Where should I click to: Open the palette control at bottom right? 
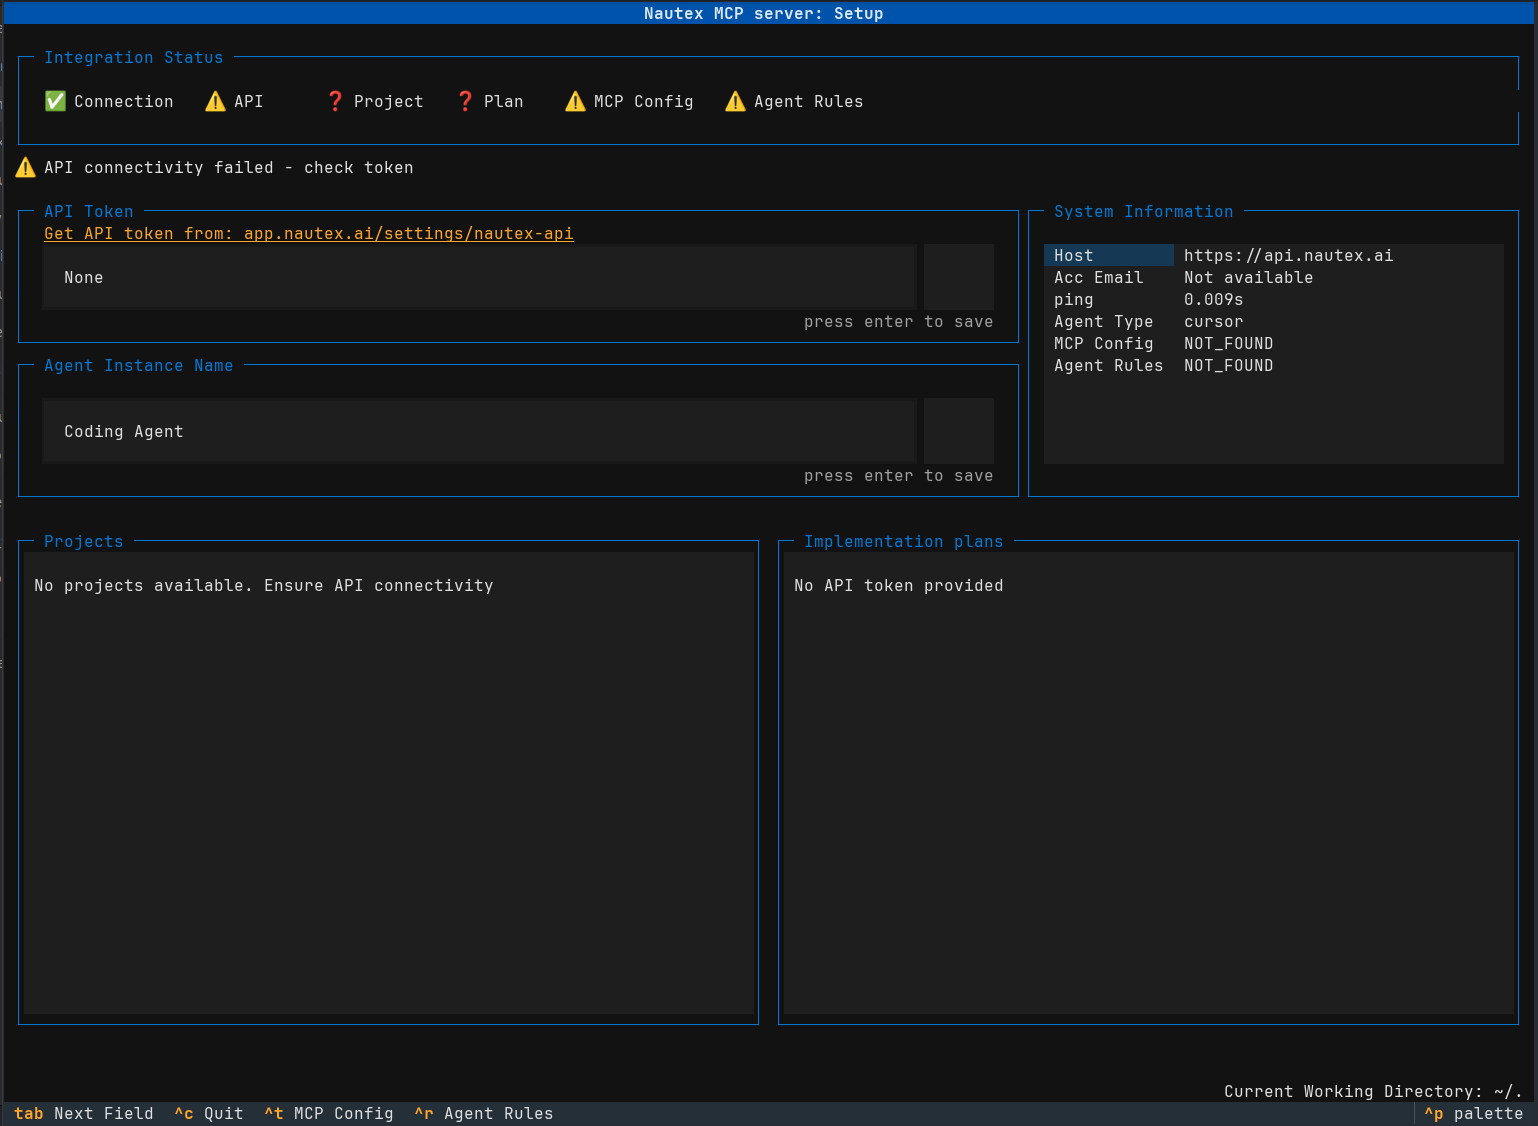click(1473, 1113)
